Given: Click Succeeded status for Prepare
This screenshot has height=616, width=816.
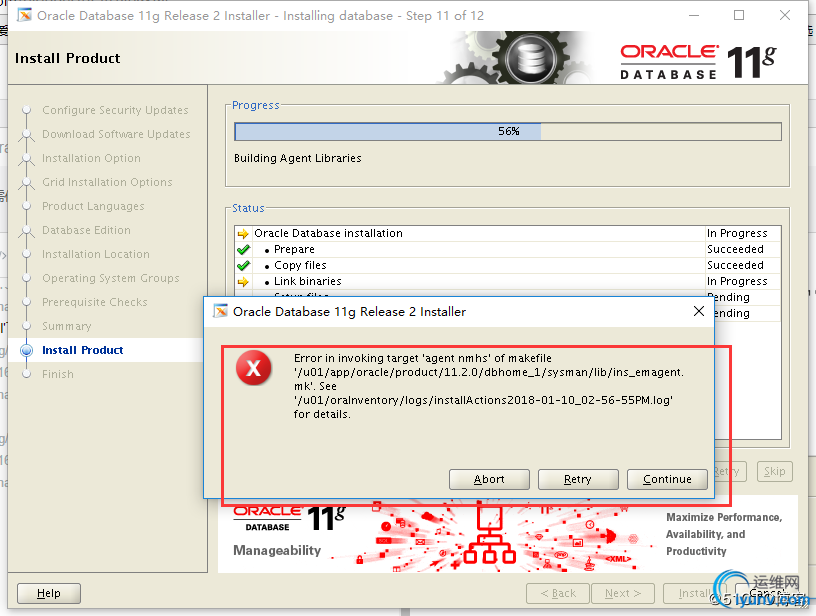Looking at the screenshot, I should (735, 249).
